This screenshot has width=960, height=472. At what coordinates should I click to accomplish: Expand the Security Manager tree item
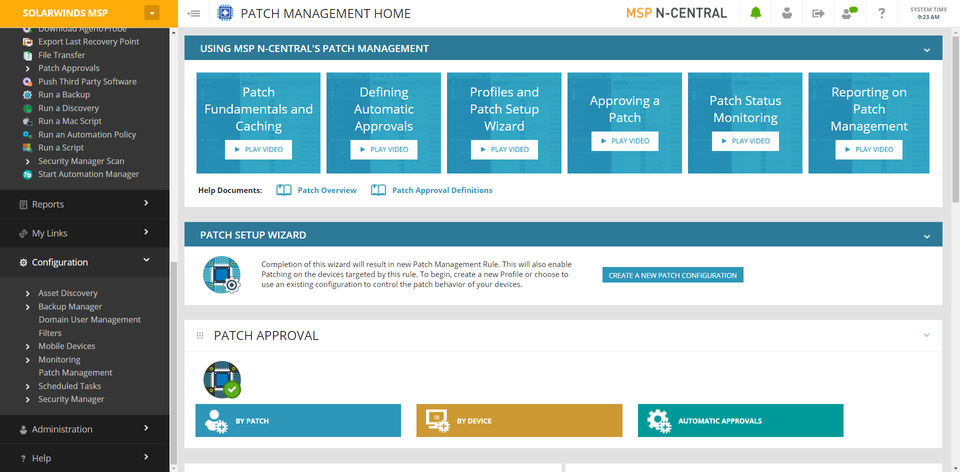28,399
